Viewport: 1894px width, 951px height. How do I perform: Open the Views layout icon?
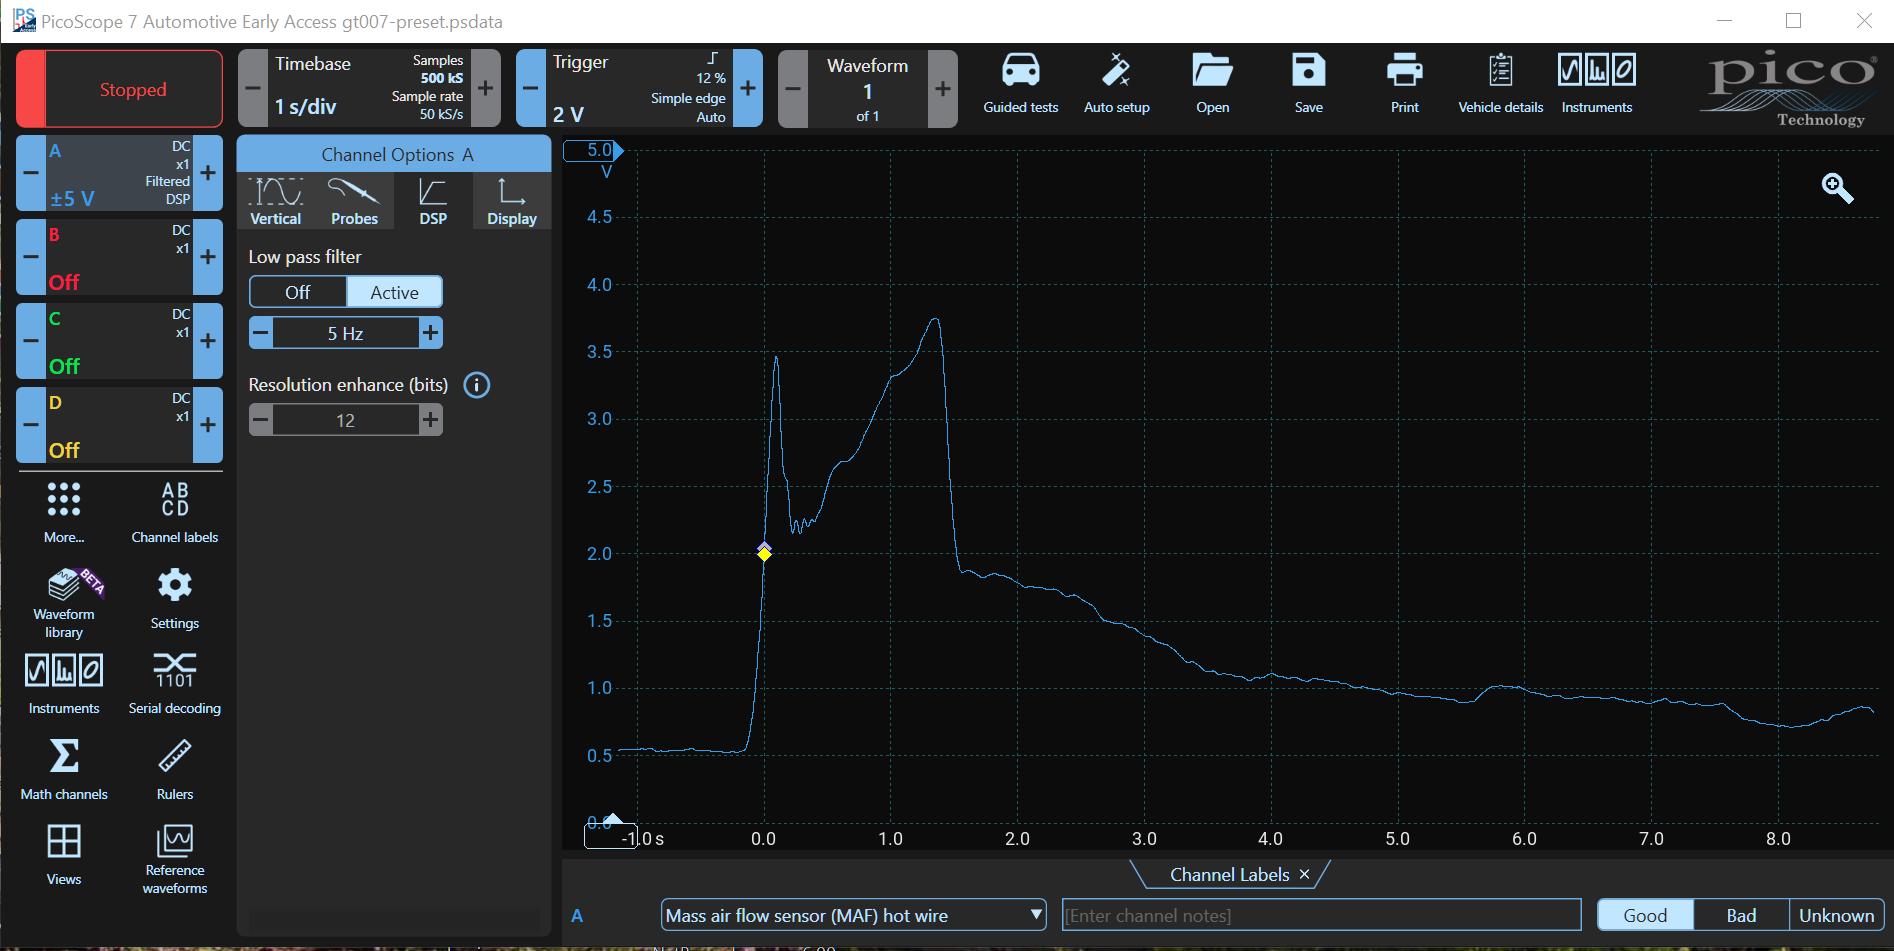[64, 854]
